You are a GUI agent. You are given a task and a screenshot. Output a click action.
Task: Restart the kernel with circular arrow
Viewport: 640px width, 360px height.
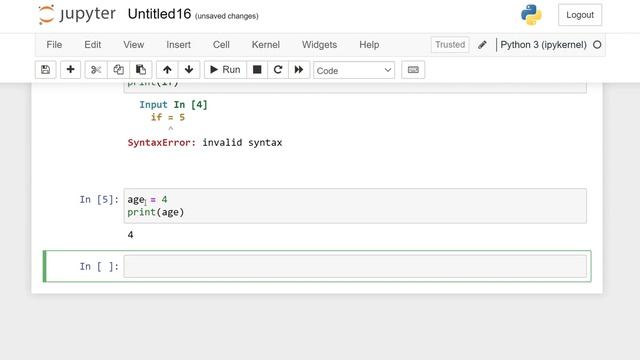point(278,70)
